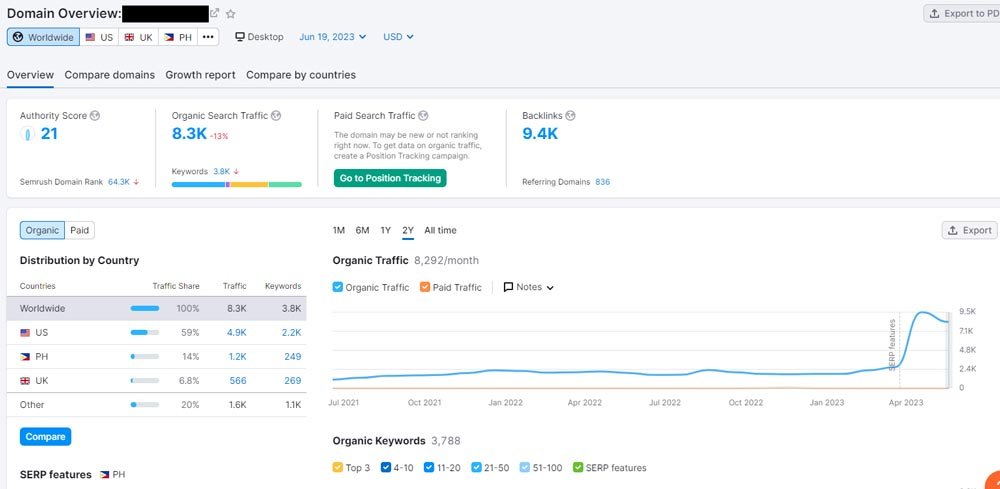Toggle Paid Traffic checkbox in chart
This screenshot has height=489, width=1000.
coord(425,287)
